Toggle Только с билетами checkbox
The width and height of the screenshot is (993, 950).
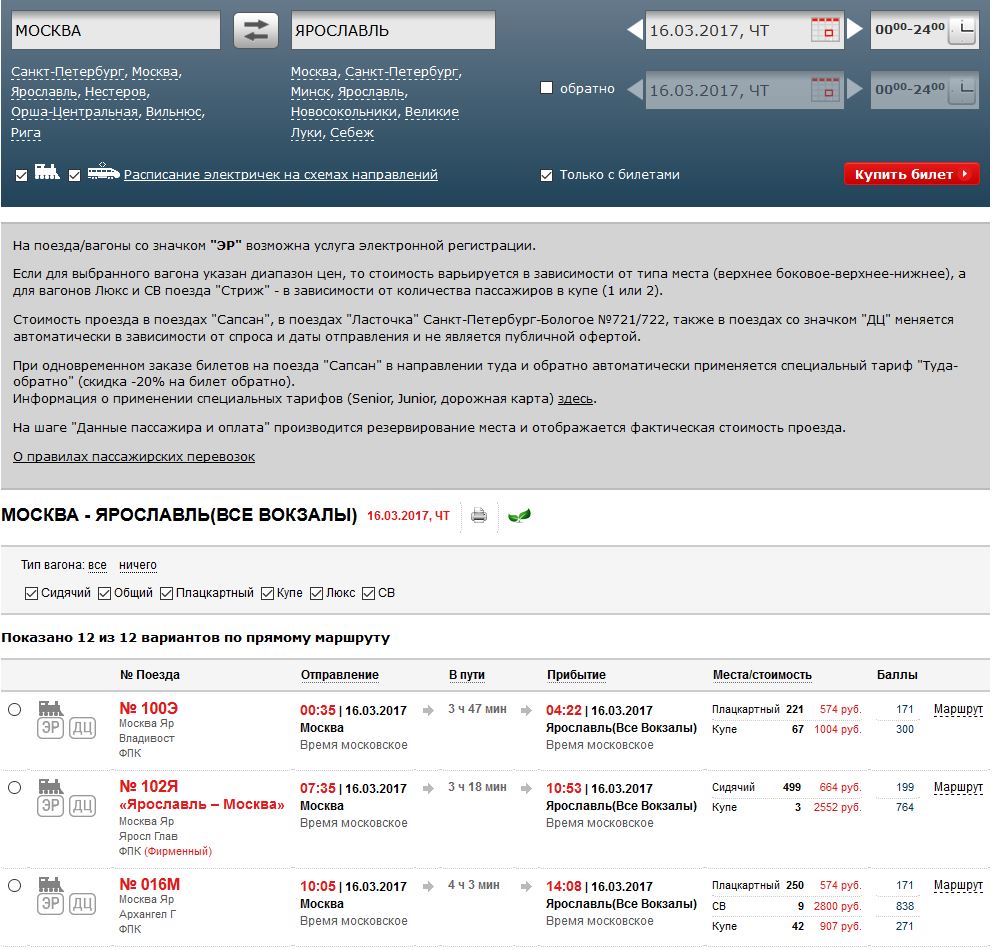(546, 175)
